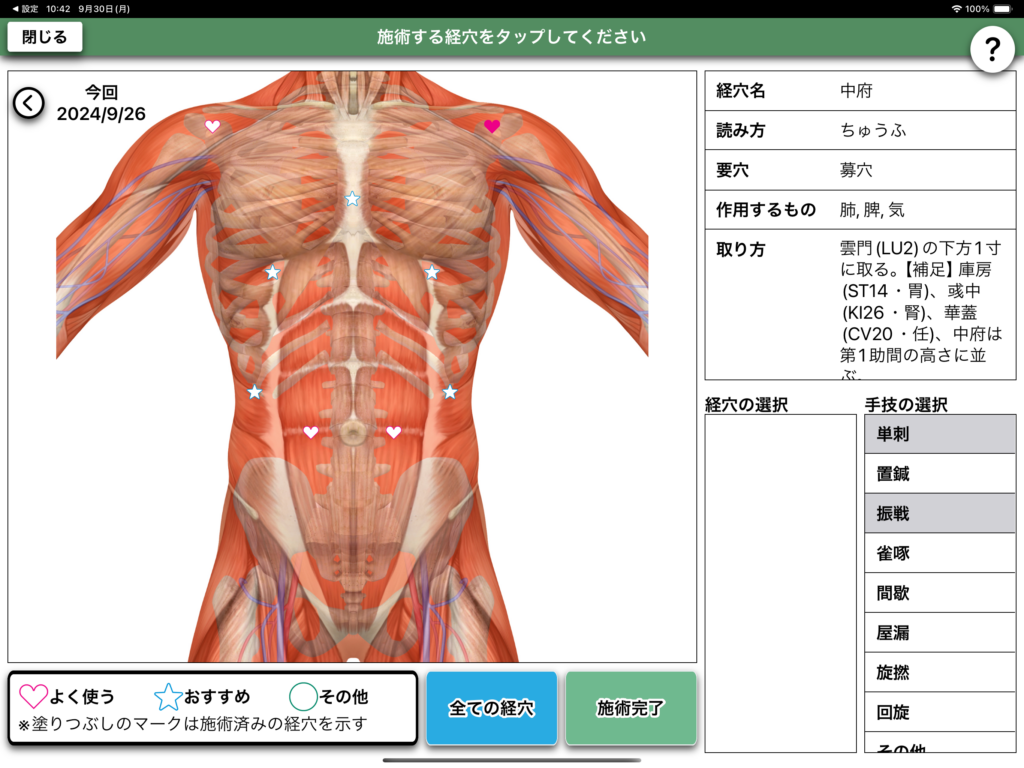Image resolution: width=1024 pixels, height=768 pixels.
Task: Deselect the 振戦 technique
Action: click(940, 513)
